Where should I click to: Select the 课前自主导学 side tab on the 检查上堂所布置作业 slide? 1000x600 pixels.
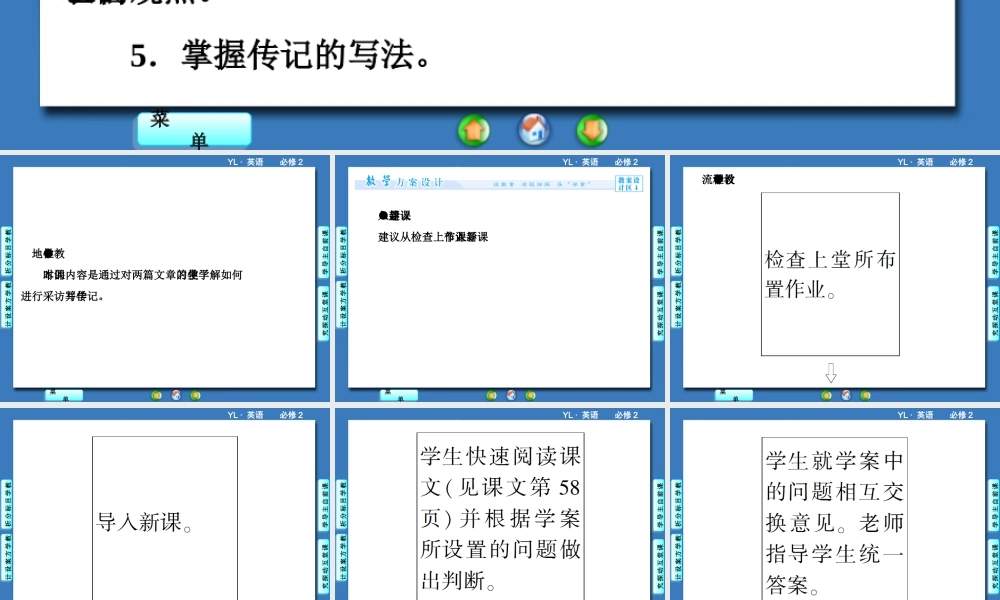coord(994,251)
